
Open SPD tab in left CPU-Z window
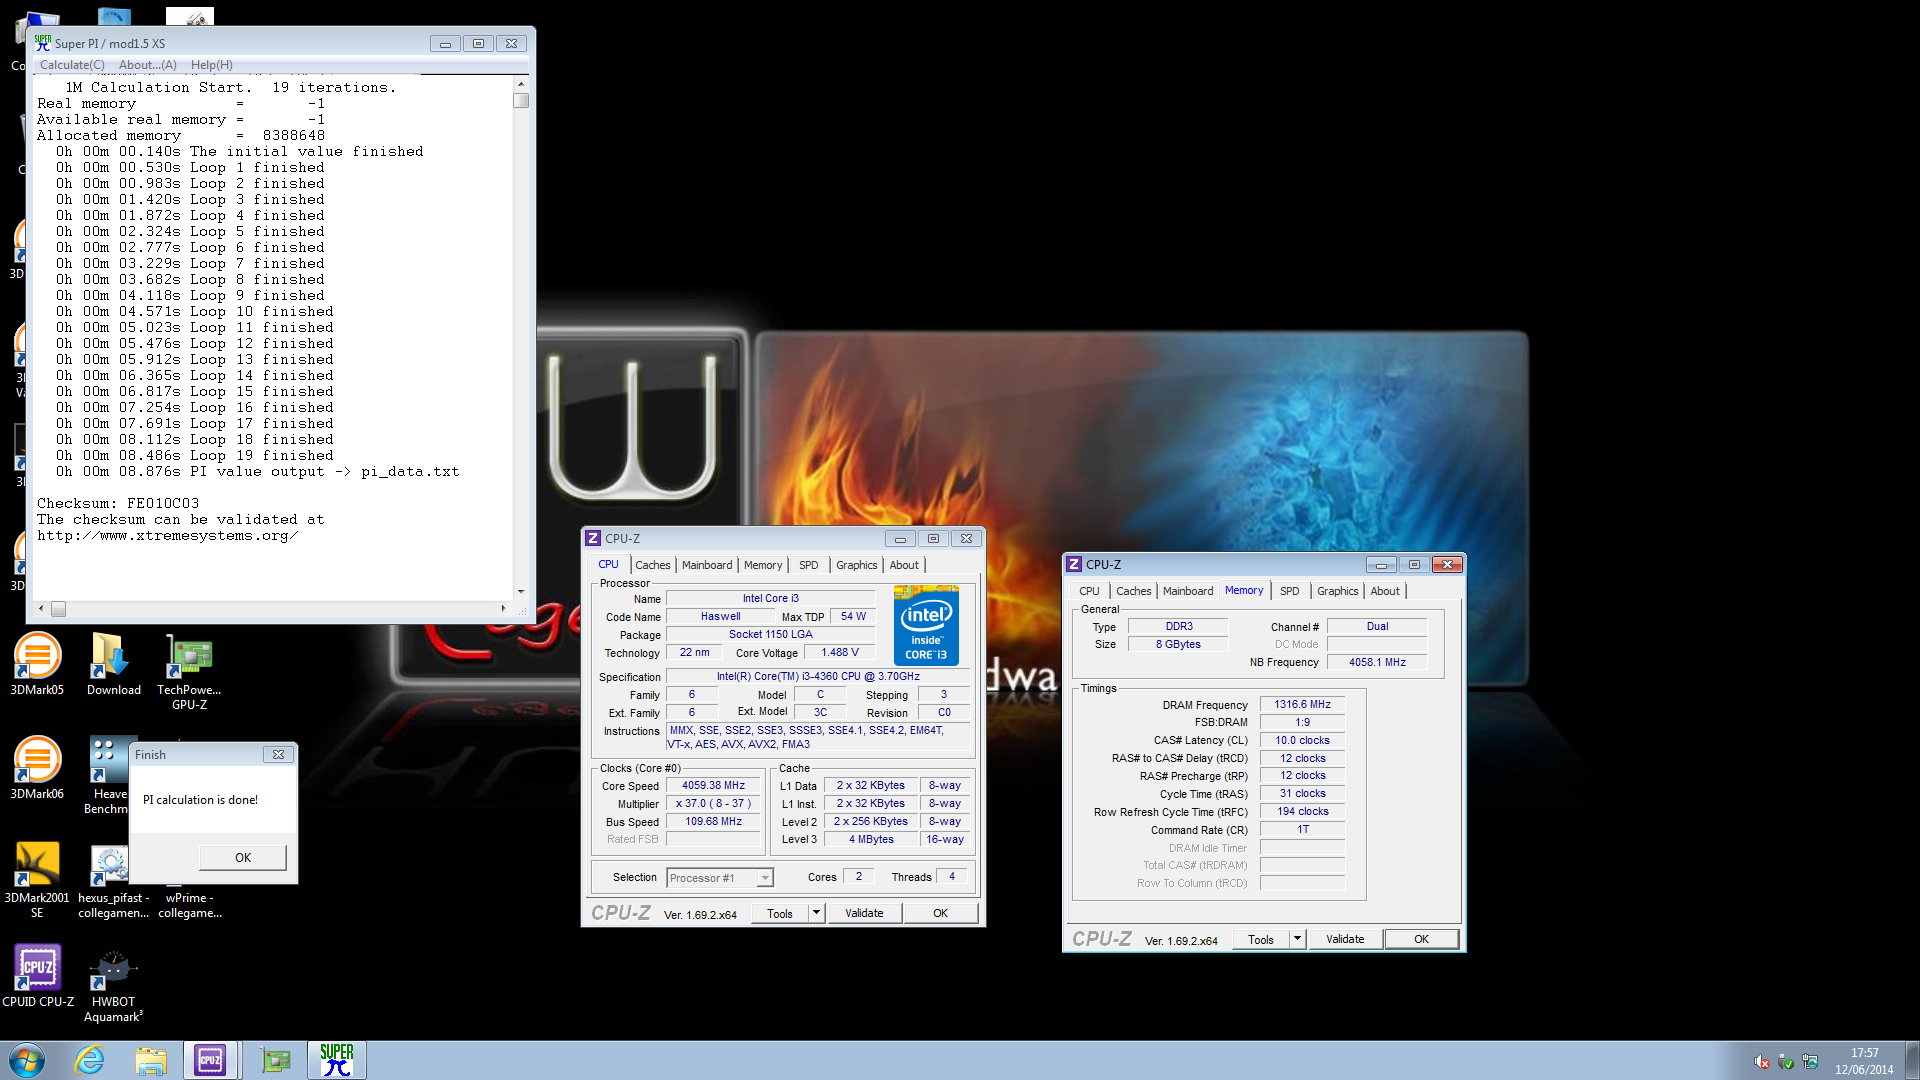(x=809, y=565)
